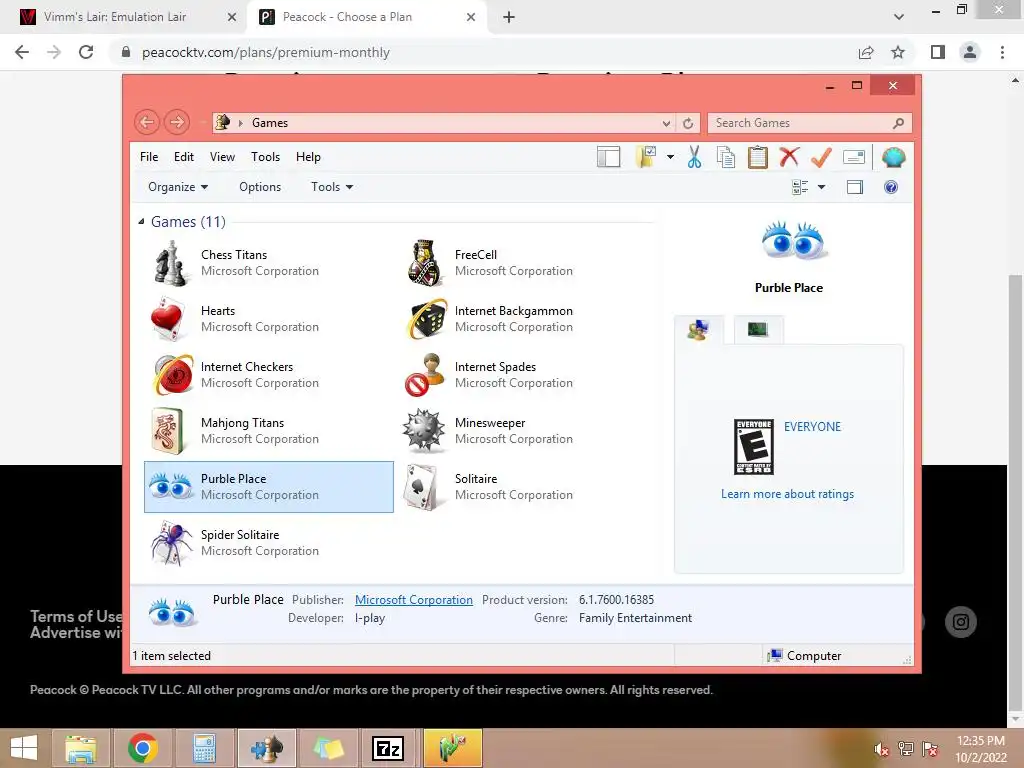Viewport: 1024px width, 768px height.
Task: Open File Explorer from taskbar
Action: click(x=81, y=748)
